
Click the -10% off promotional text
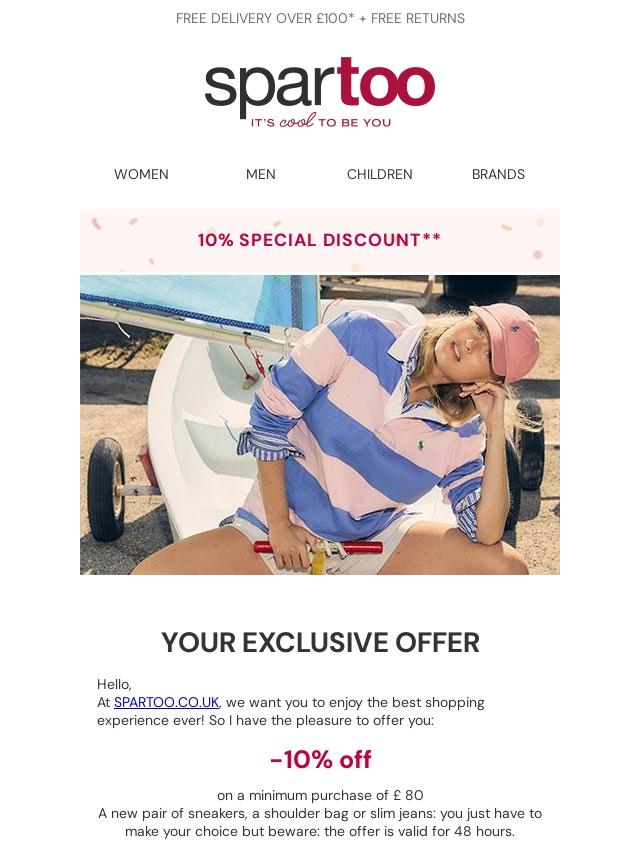click(320, 759)
